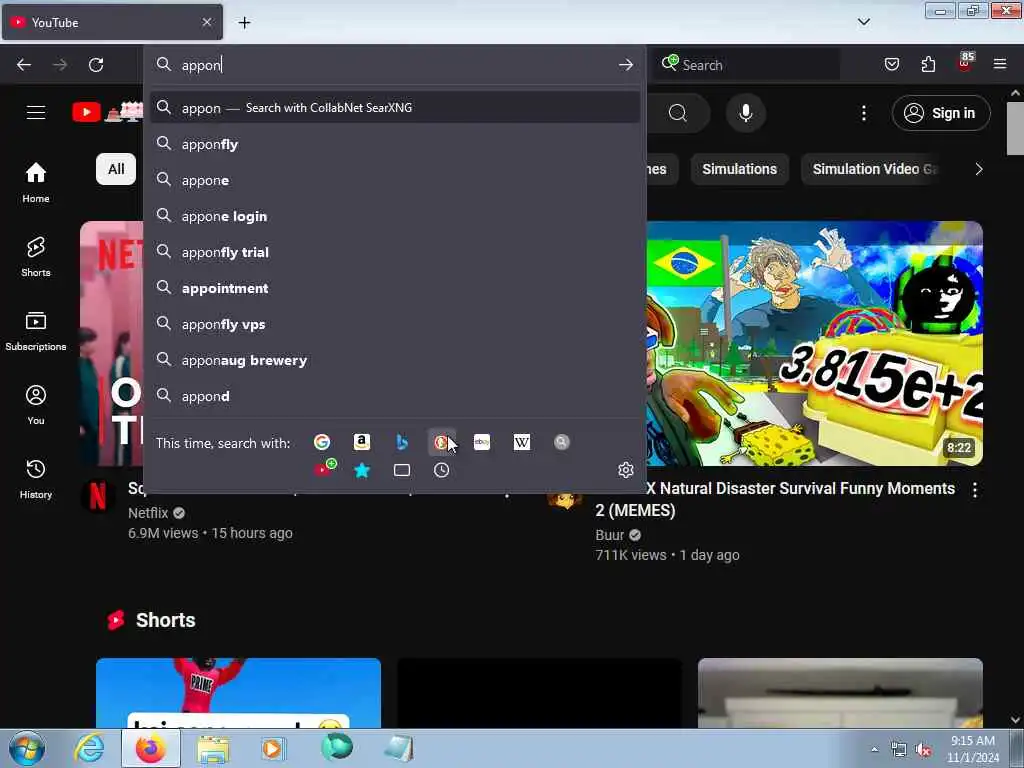Click the Sign in button
Viewport: 1024px width, 768px height.
941,113
